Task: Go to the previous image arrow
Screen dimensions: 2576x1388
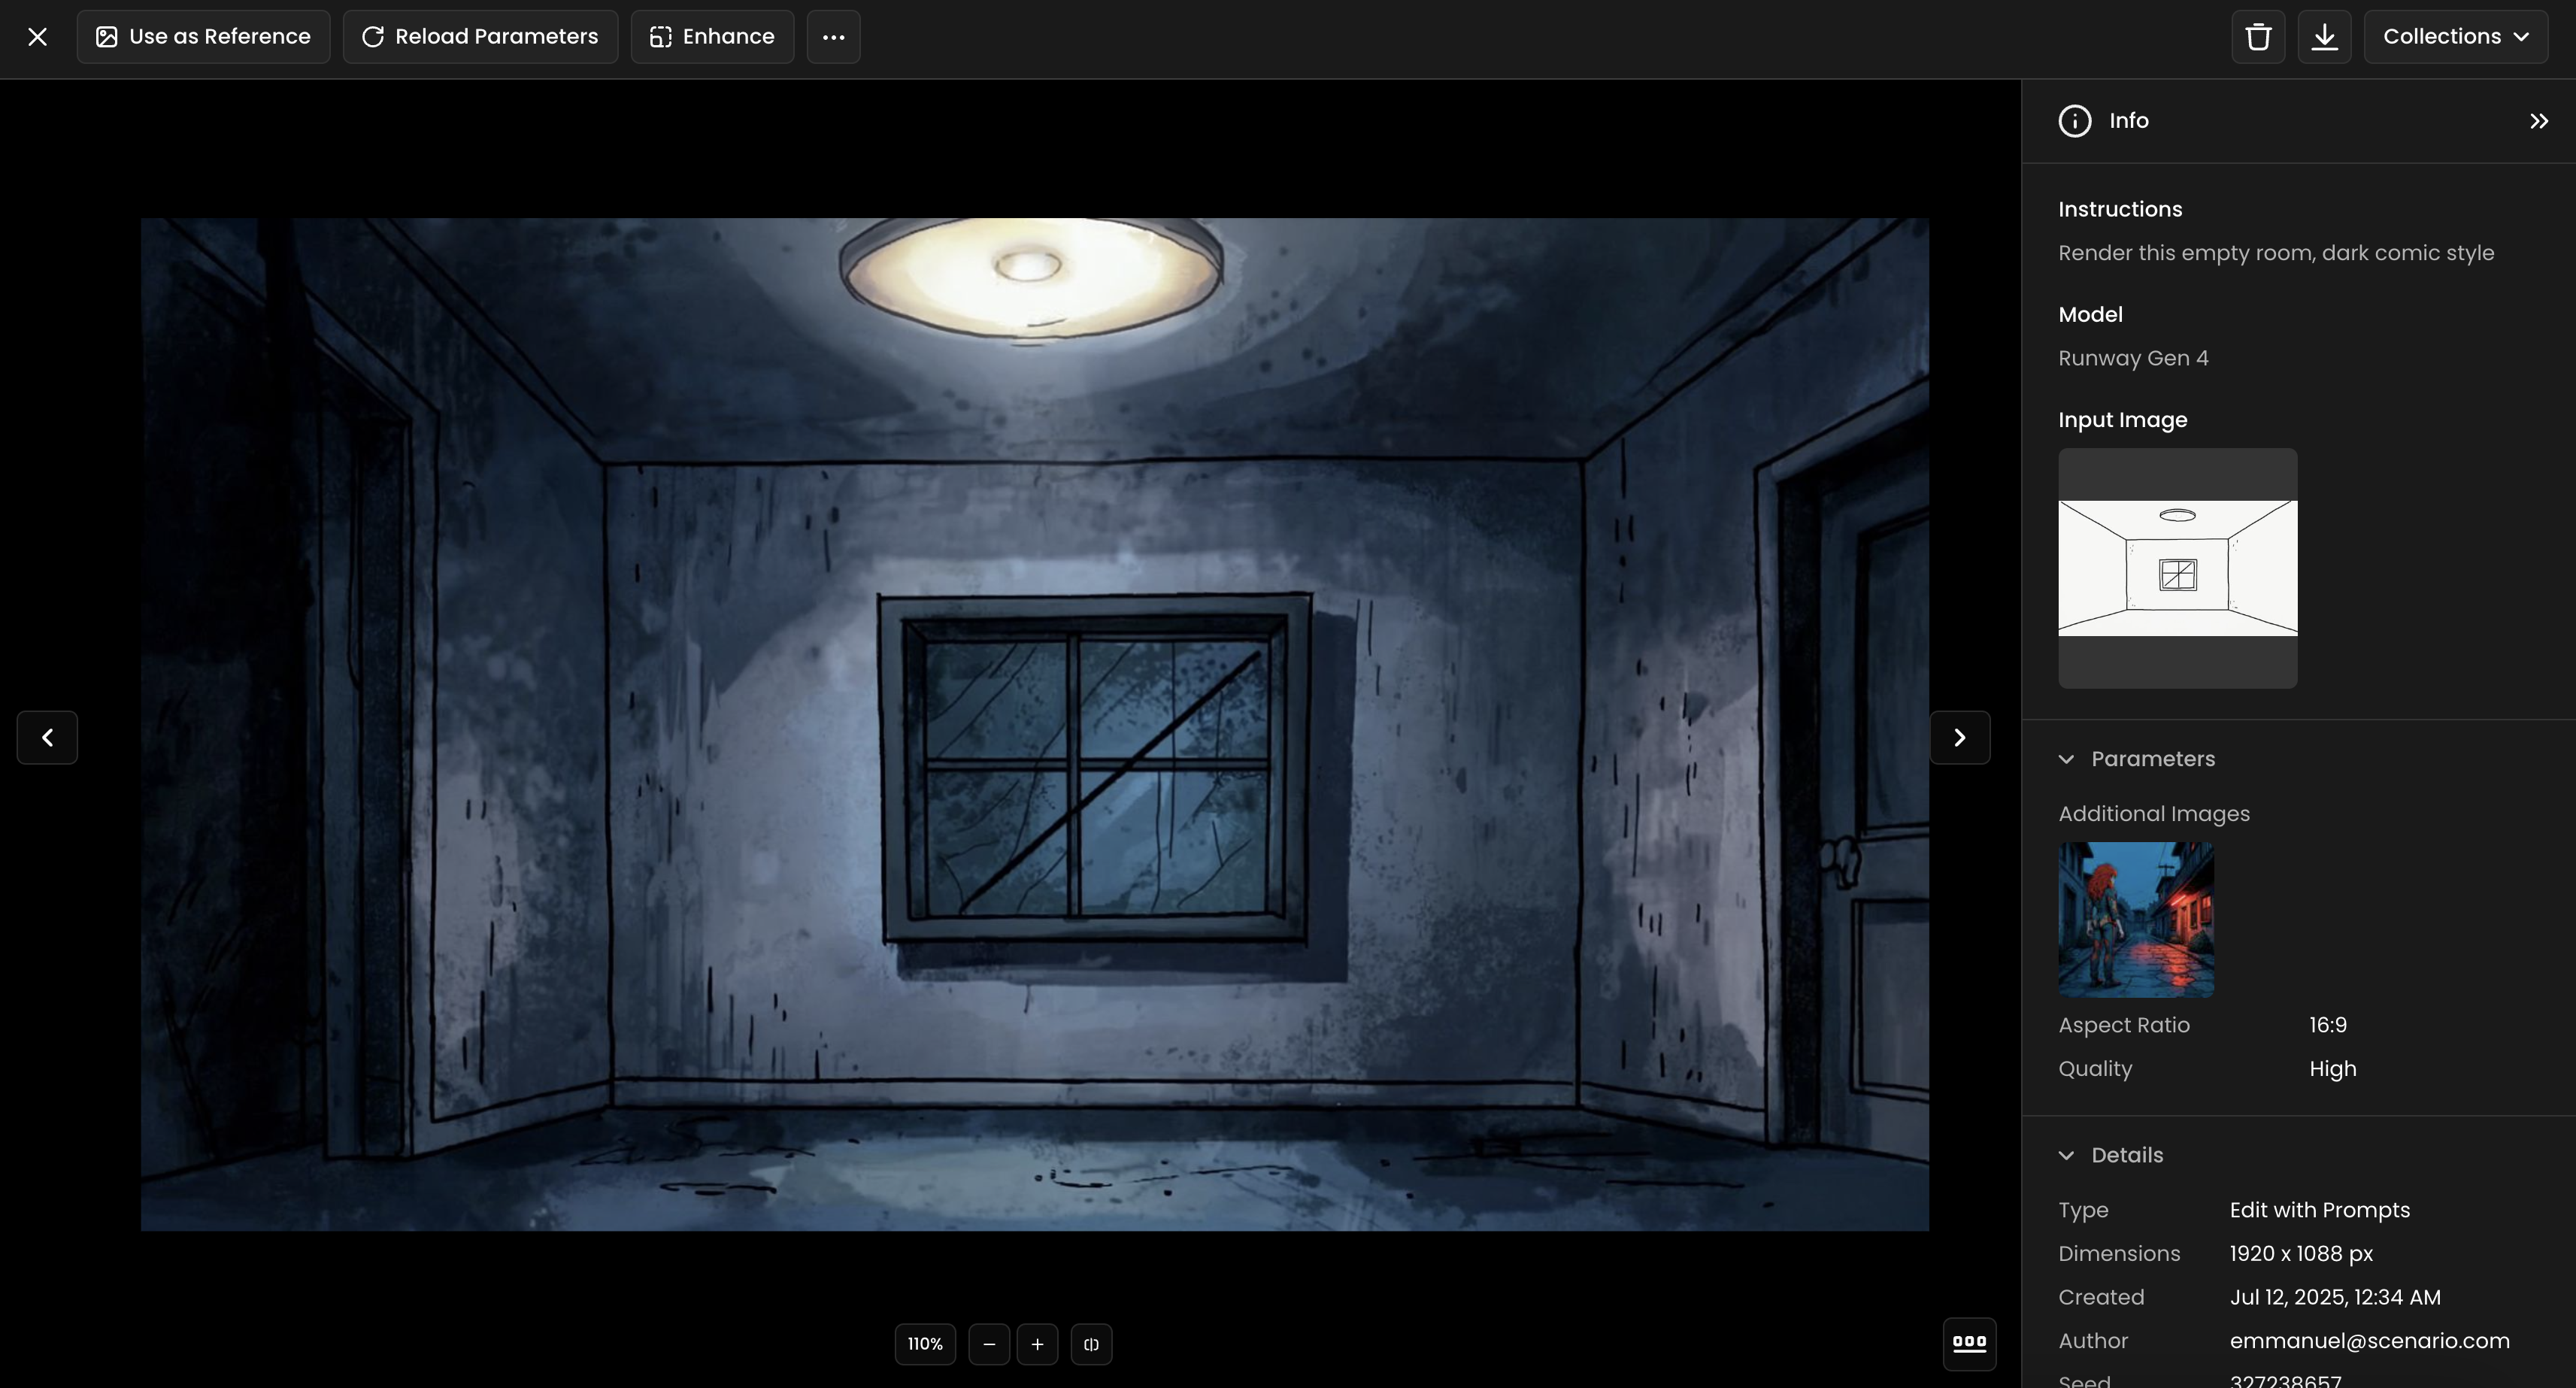Action: click(47, 738)
